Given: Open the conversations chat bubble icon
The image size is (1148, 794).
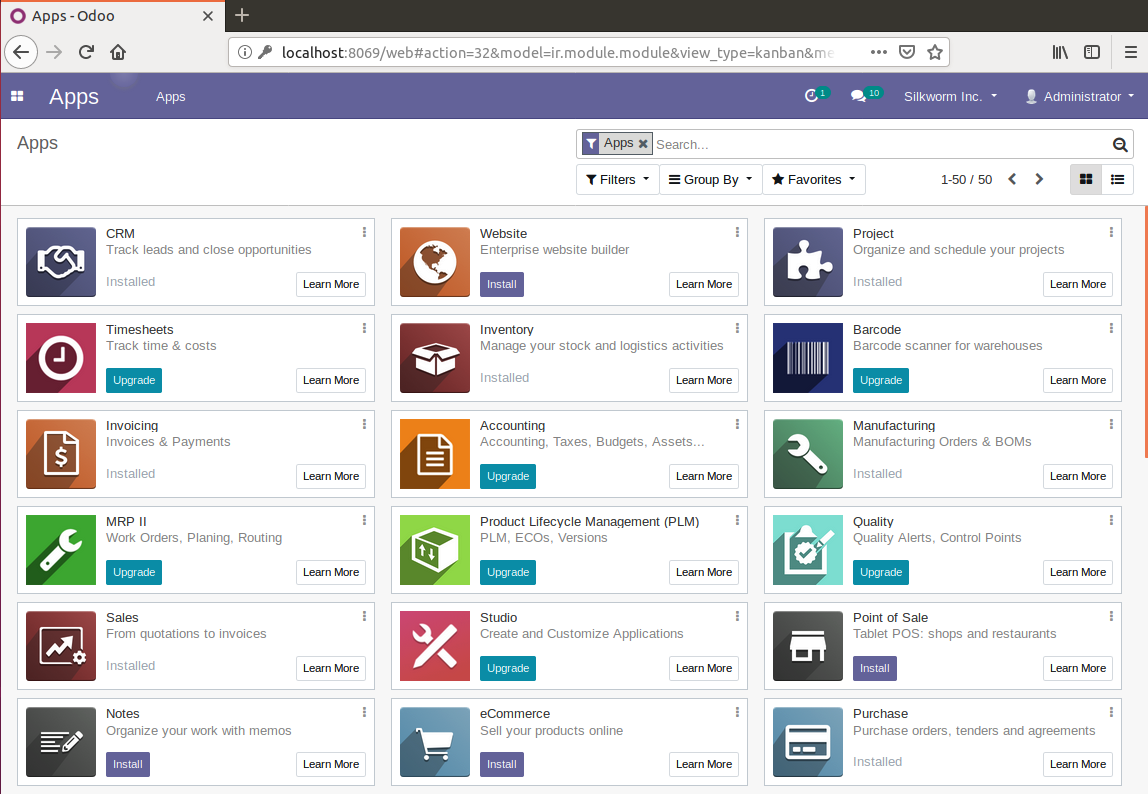Looking at the screenshot, I should [x=858, y=96].
